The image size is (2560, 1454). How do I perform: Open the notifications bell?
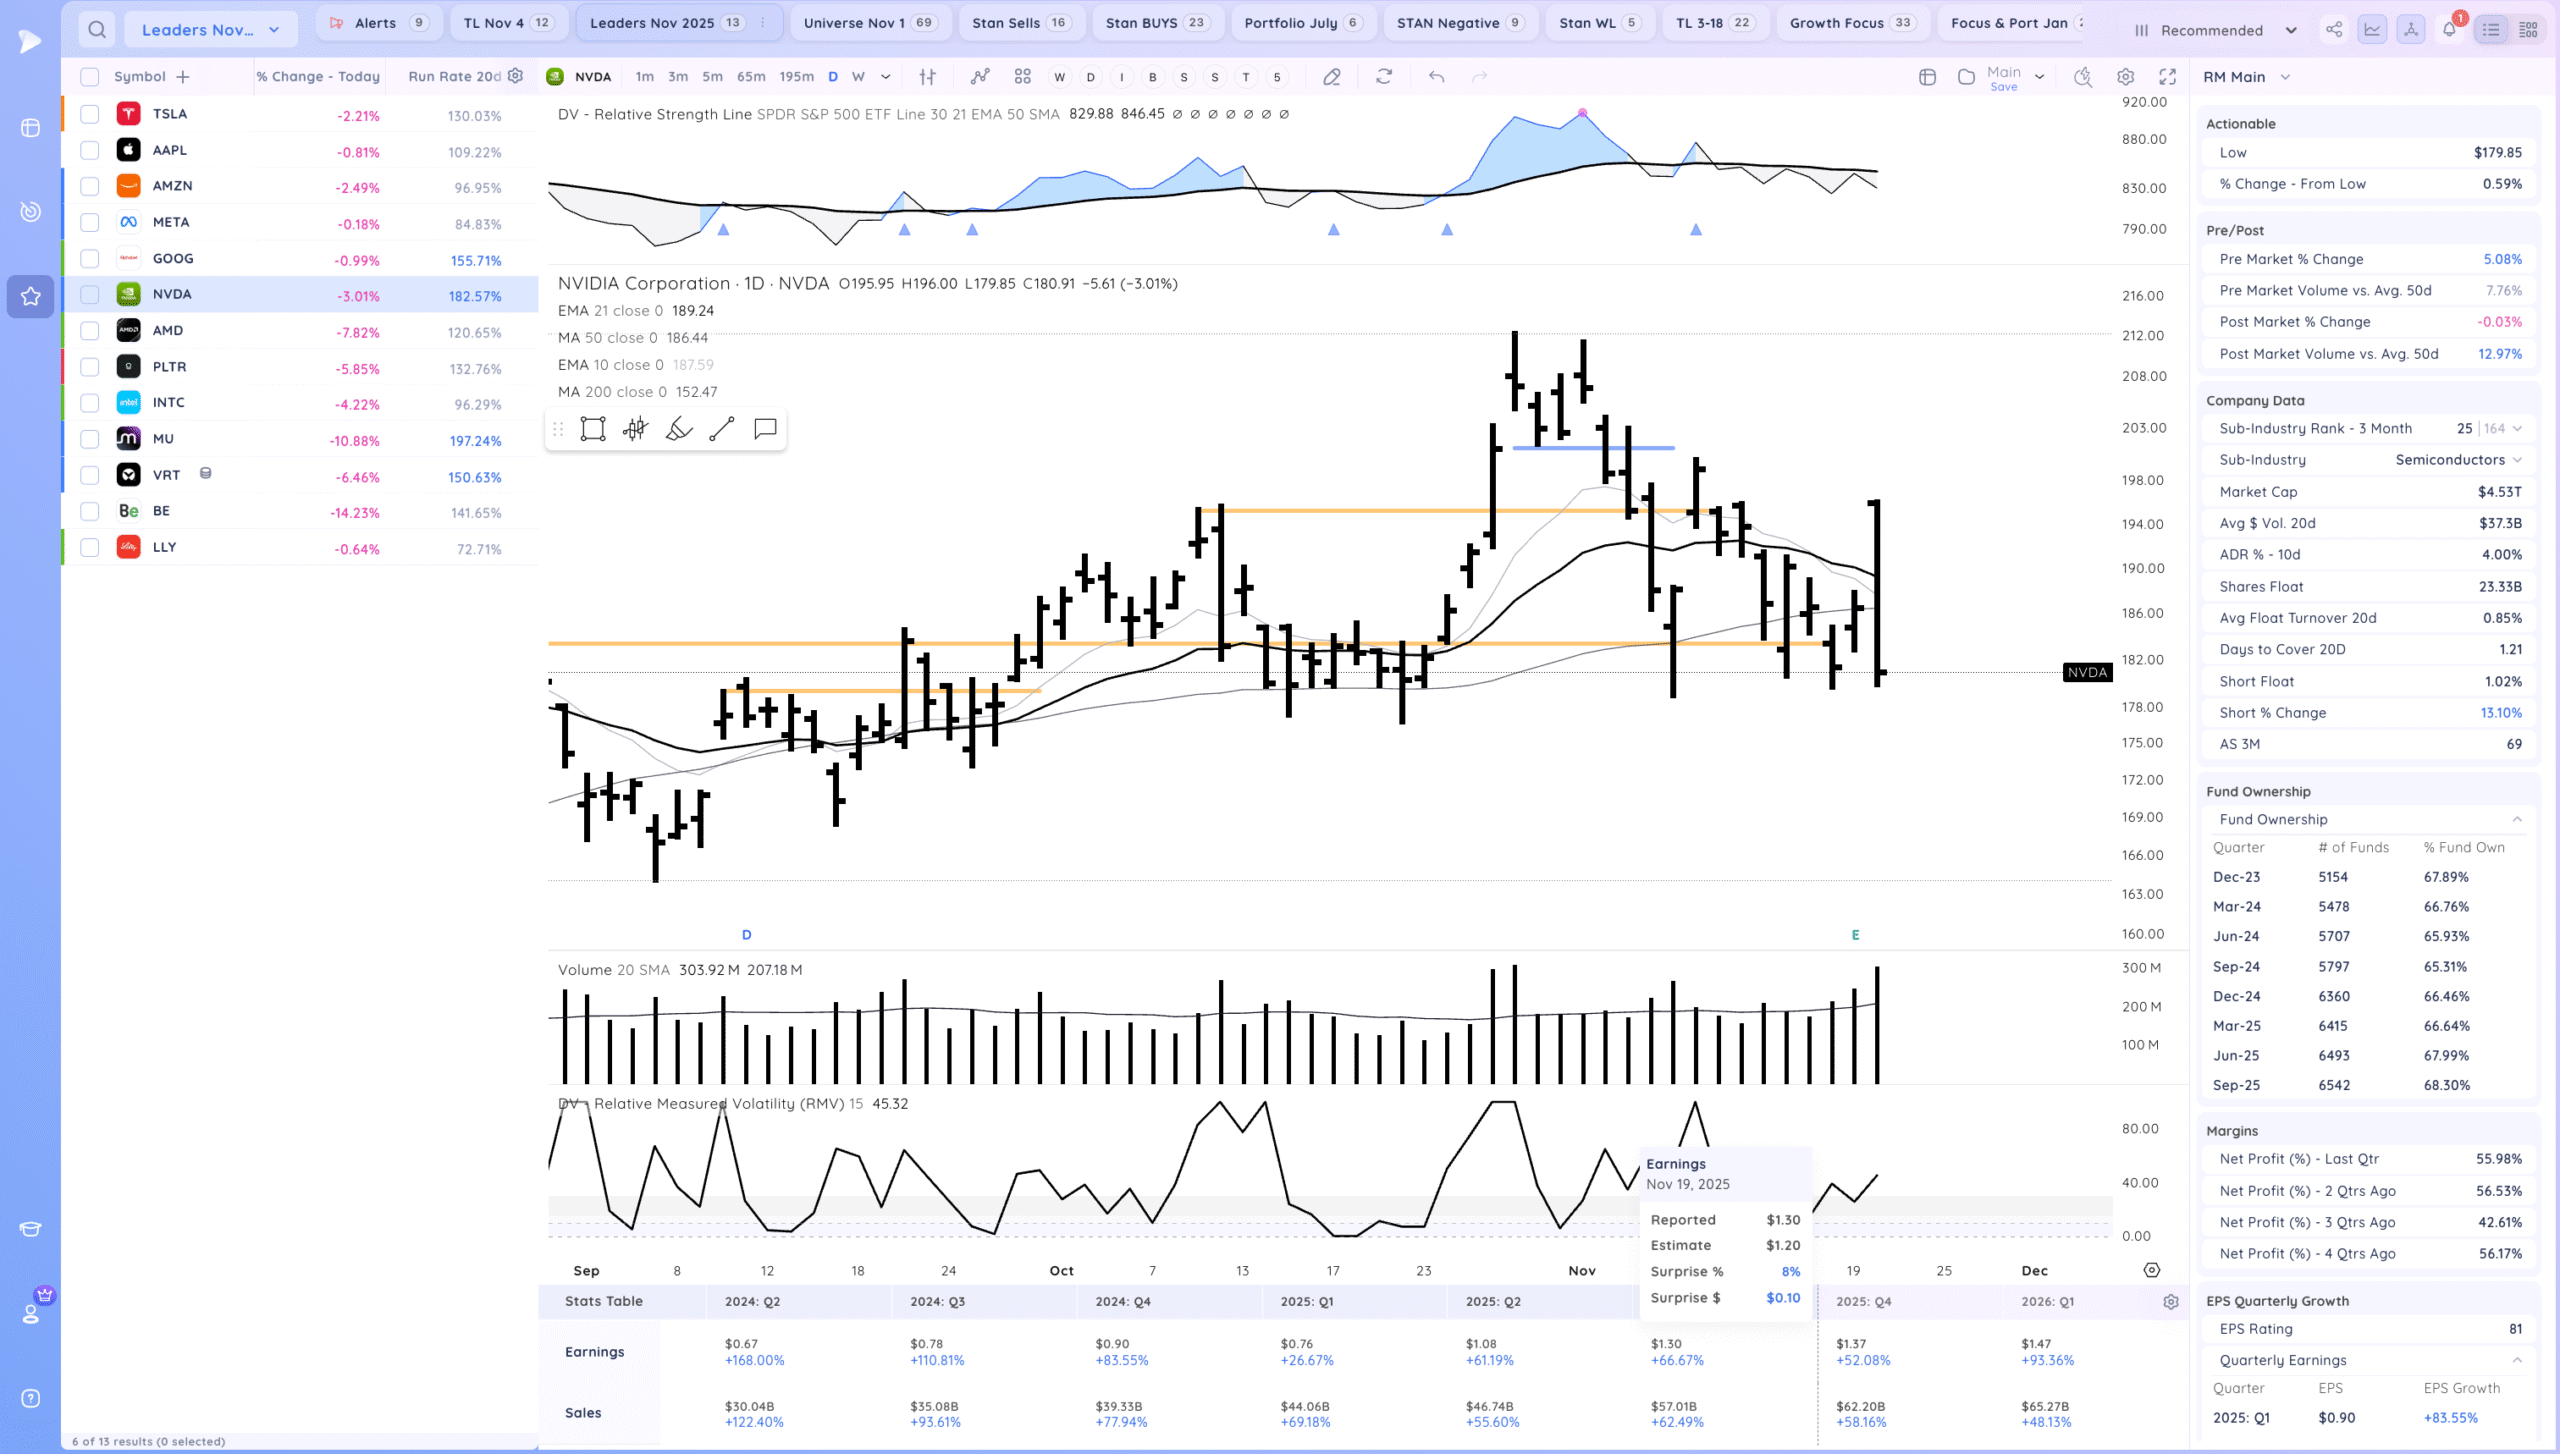click(x=2449, y=30)
